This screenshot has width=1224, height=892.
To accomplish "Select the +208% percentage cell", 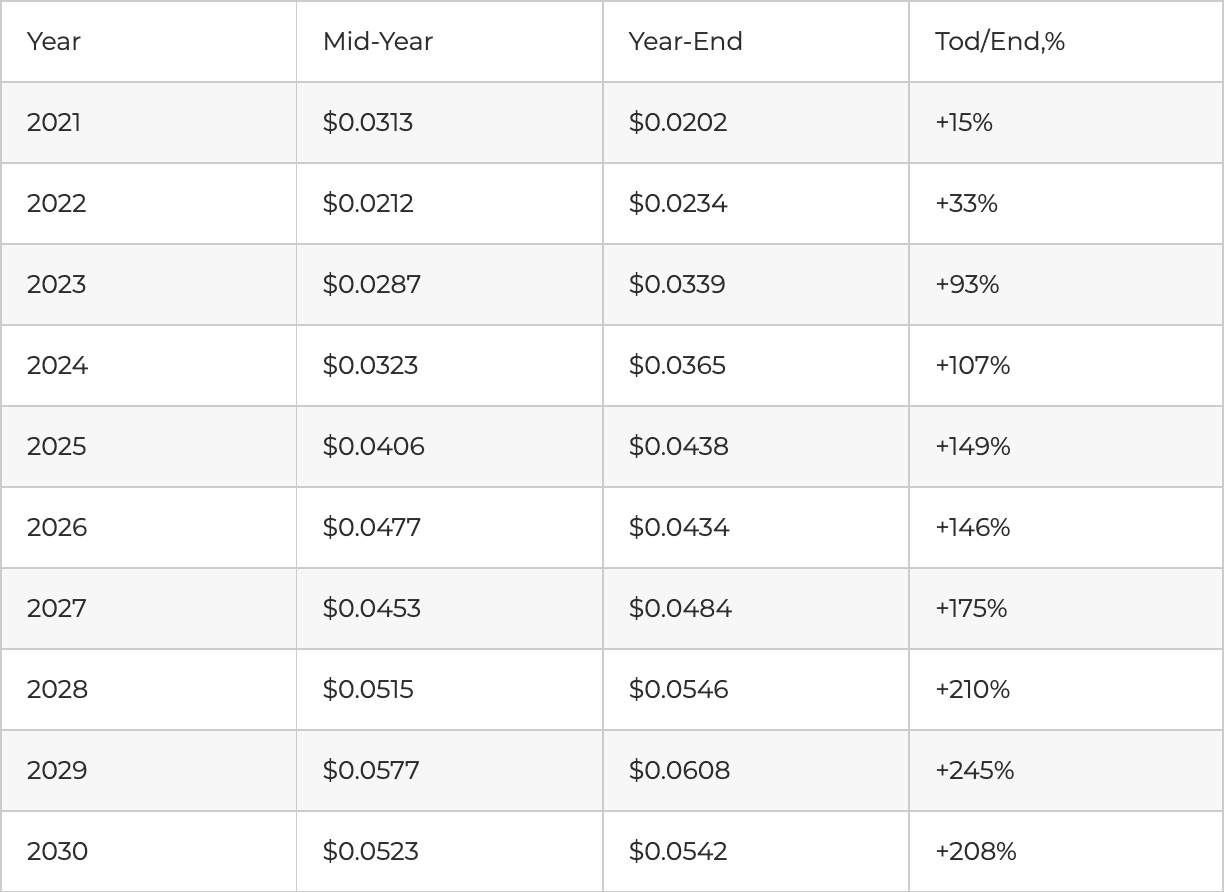I will tap(976, 852).
